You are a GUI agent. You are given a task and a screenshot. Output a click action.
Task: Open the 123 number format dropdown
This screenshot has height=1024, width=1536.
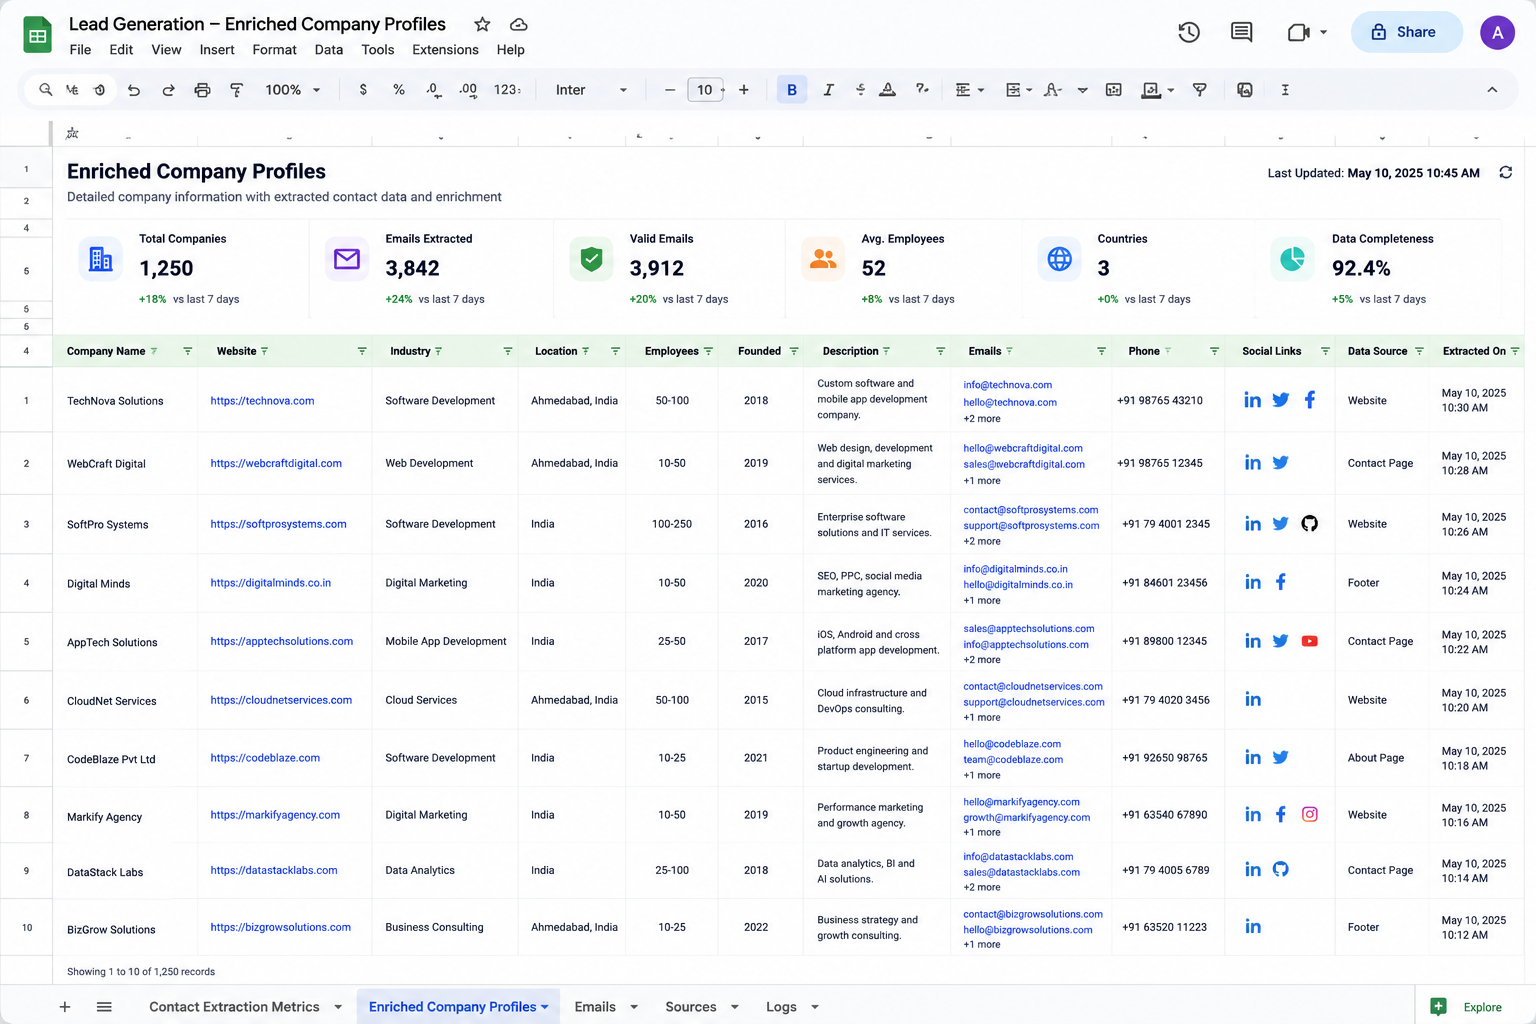click(x=507, y=90)
